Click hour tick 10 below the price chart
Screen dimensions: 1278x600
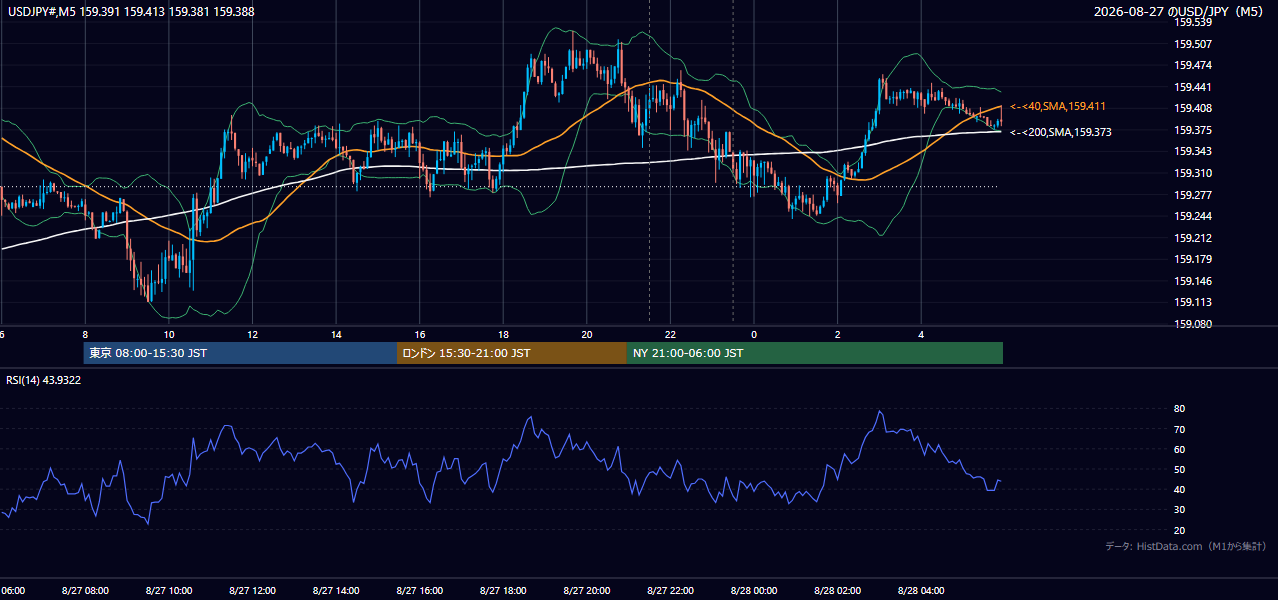169,334
